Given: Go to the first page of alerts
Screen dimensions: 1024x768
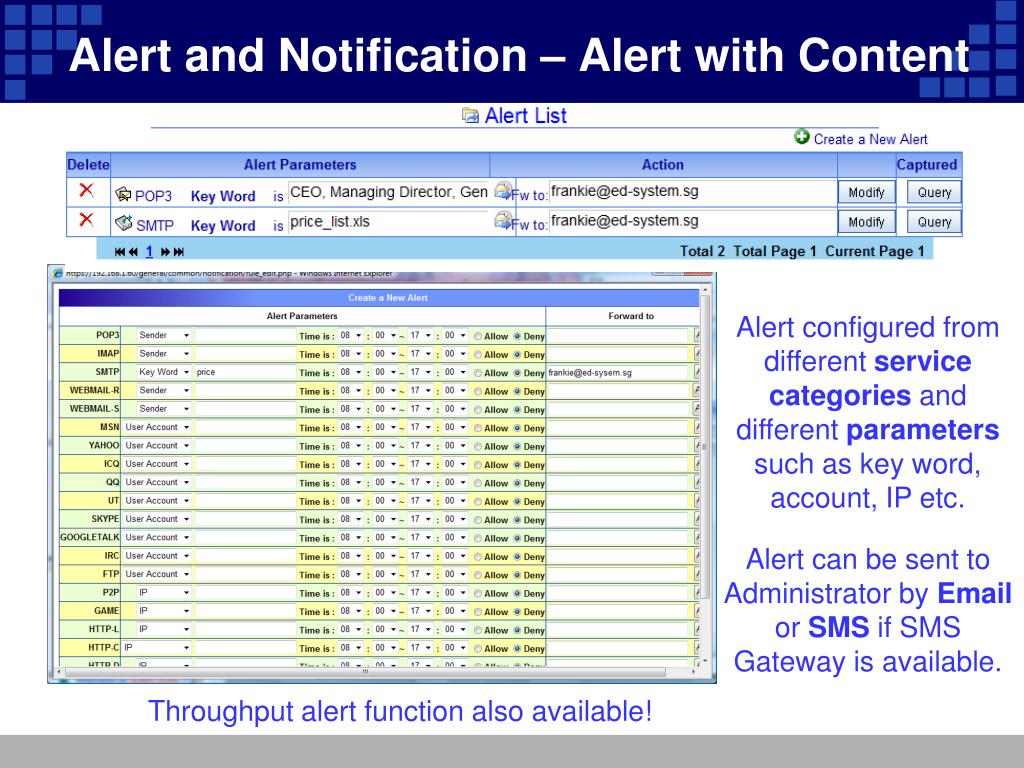Looking at the screenshot, I should [120, 251].
